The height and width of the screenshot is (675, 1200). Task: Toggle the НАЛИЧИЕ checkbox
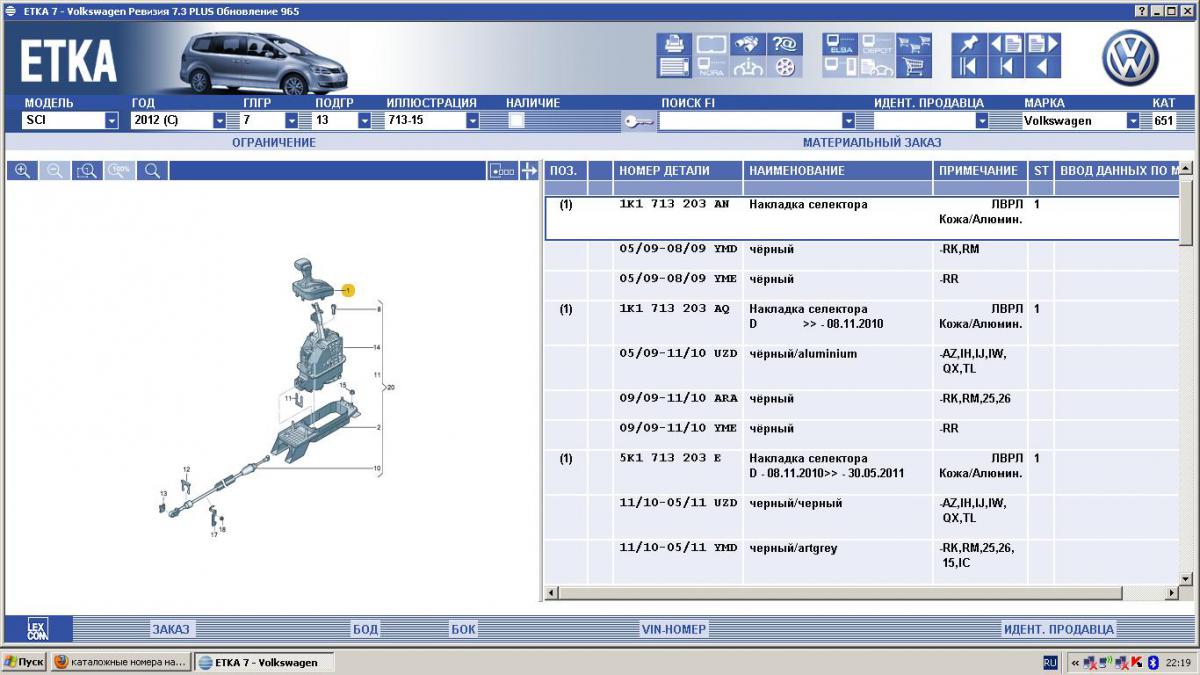click(x=517, y=121)
